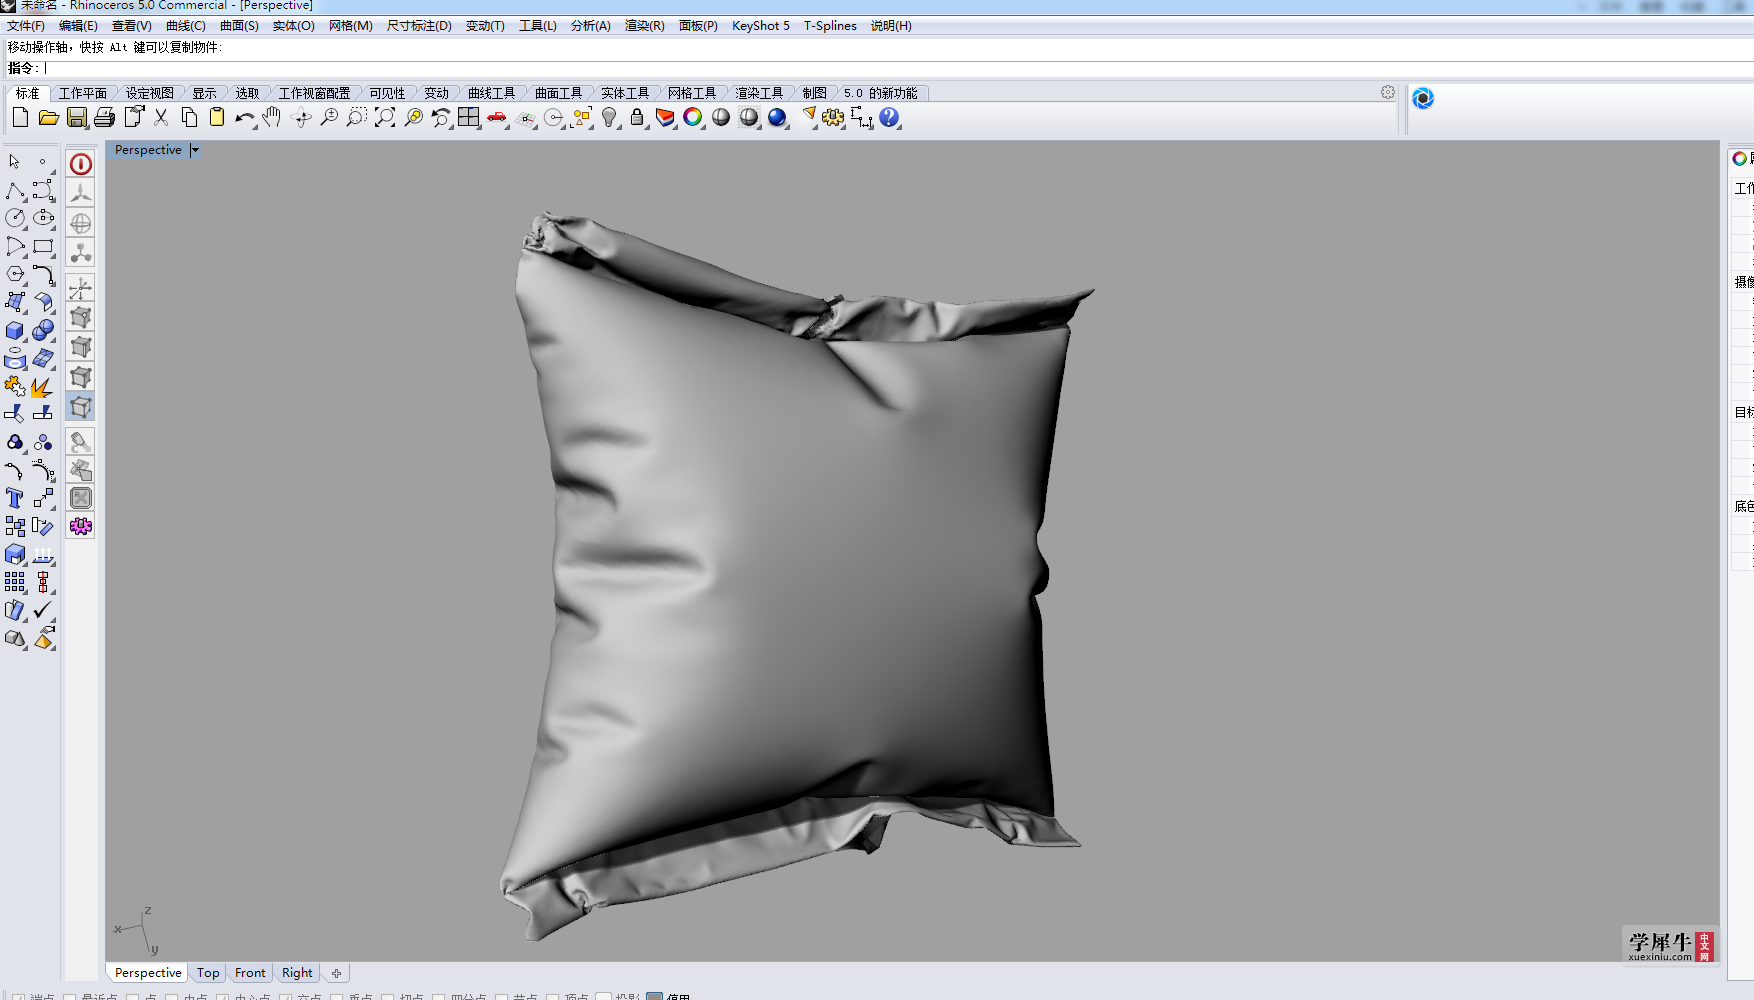The height and width of the screenshot is (1000, 1754).
Task: Open the 曲线(C) menu
Action: pos(186,26)
